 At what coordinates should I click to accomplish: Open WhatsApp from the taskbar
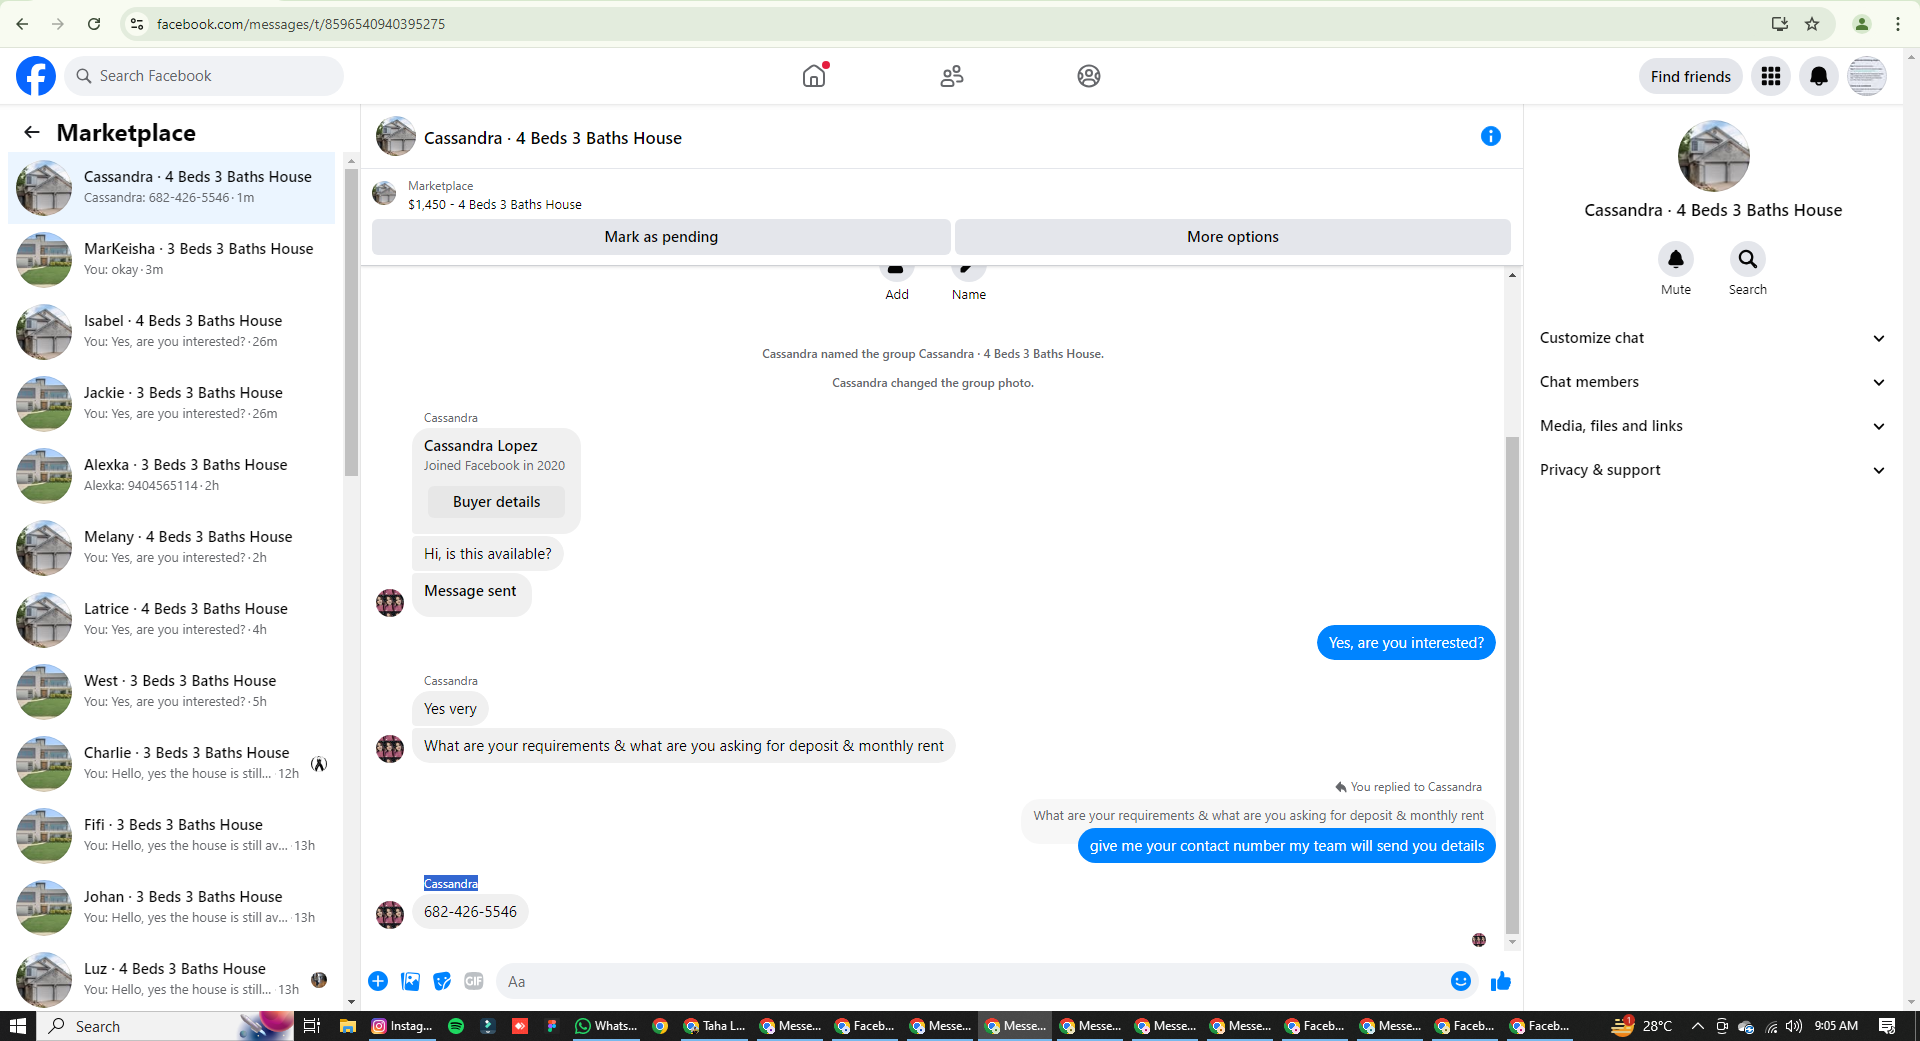coord(607,1026)
